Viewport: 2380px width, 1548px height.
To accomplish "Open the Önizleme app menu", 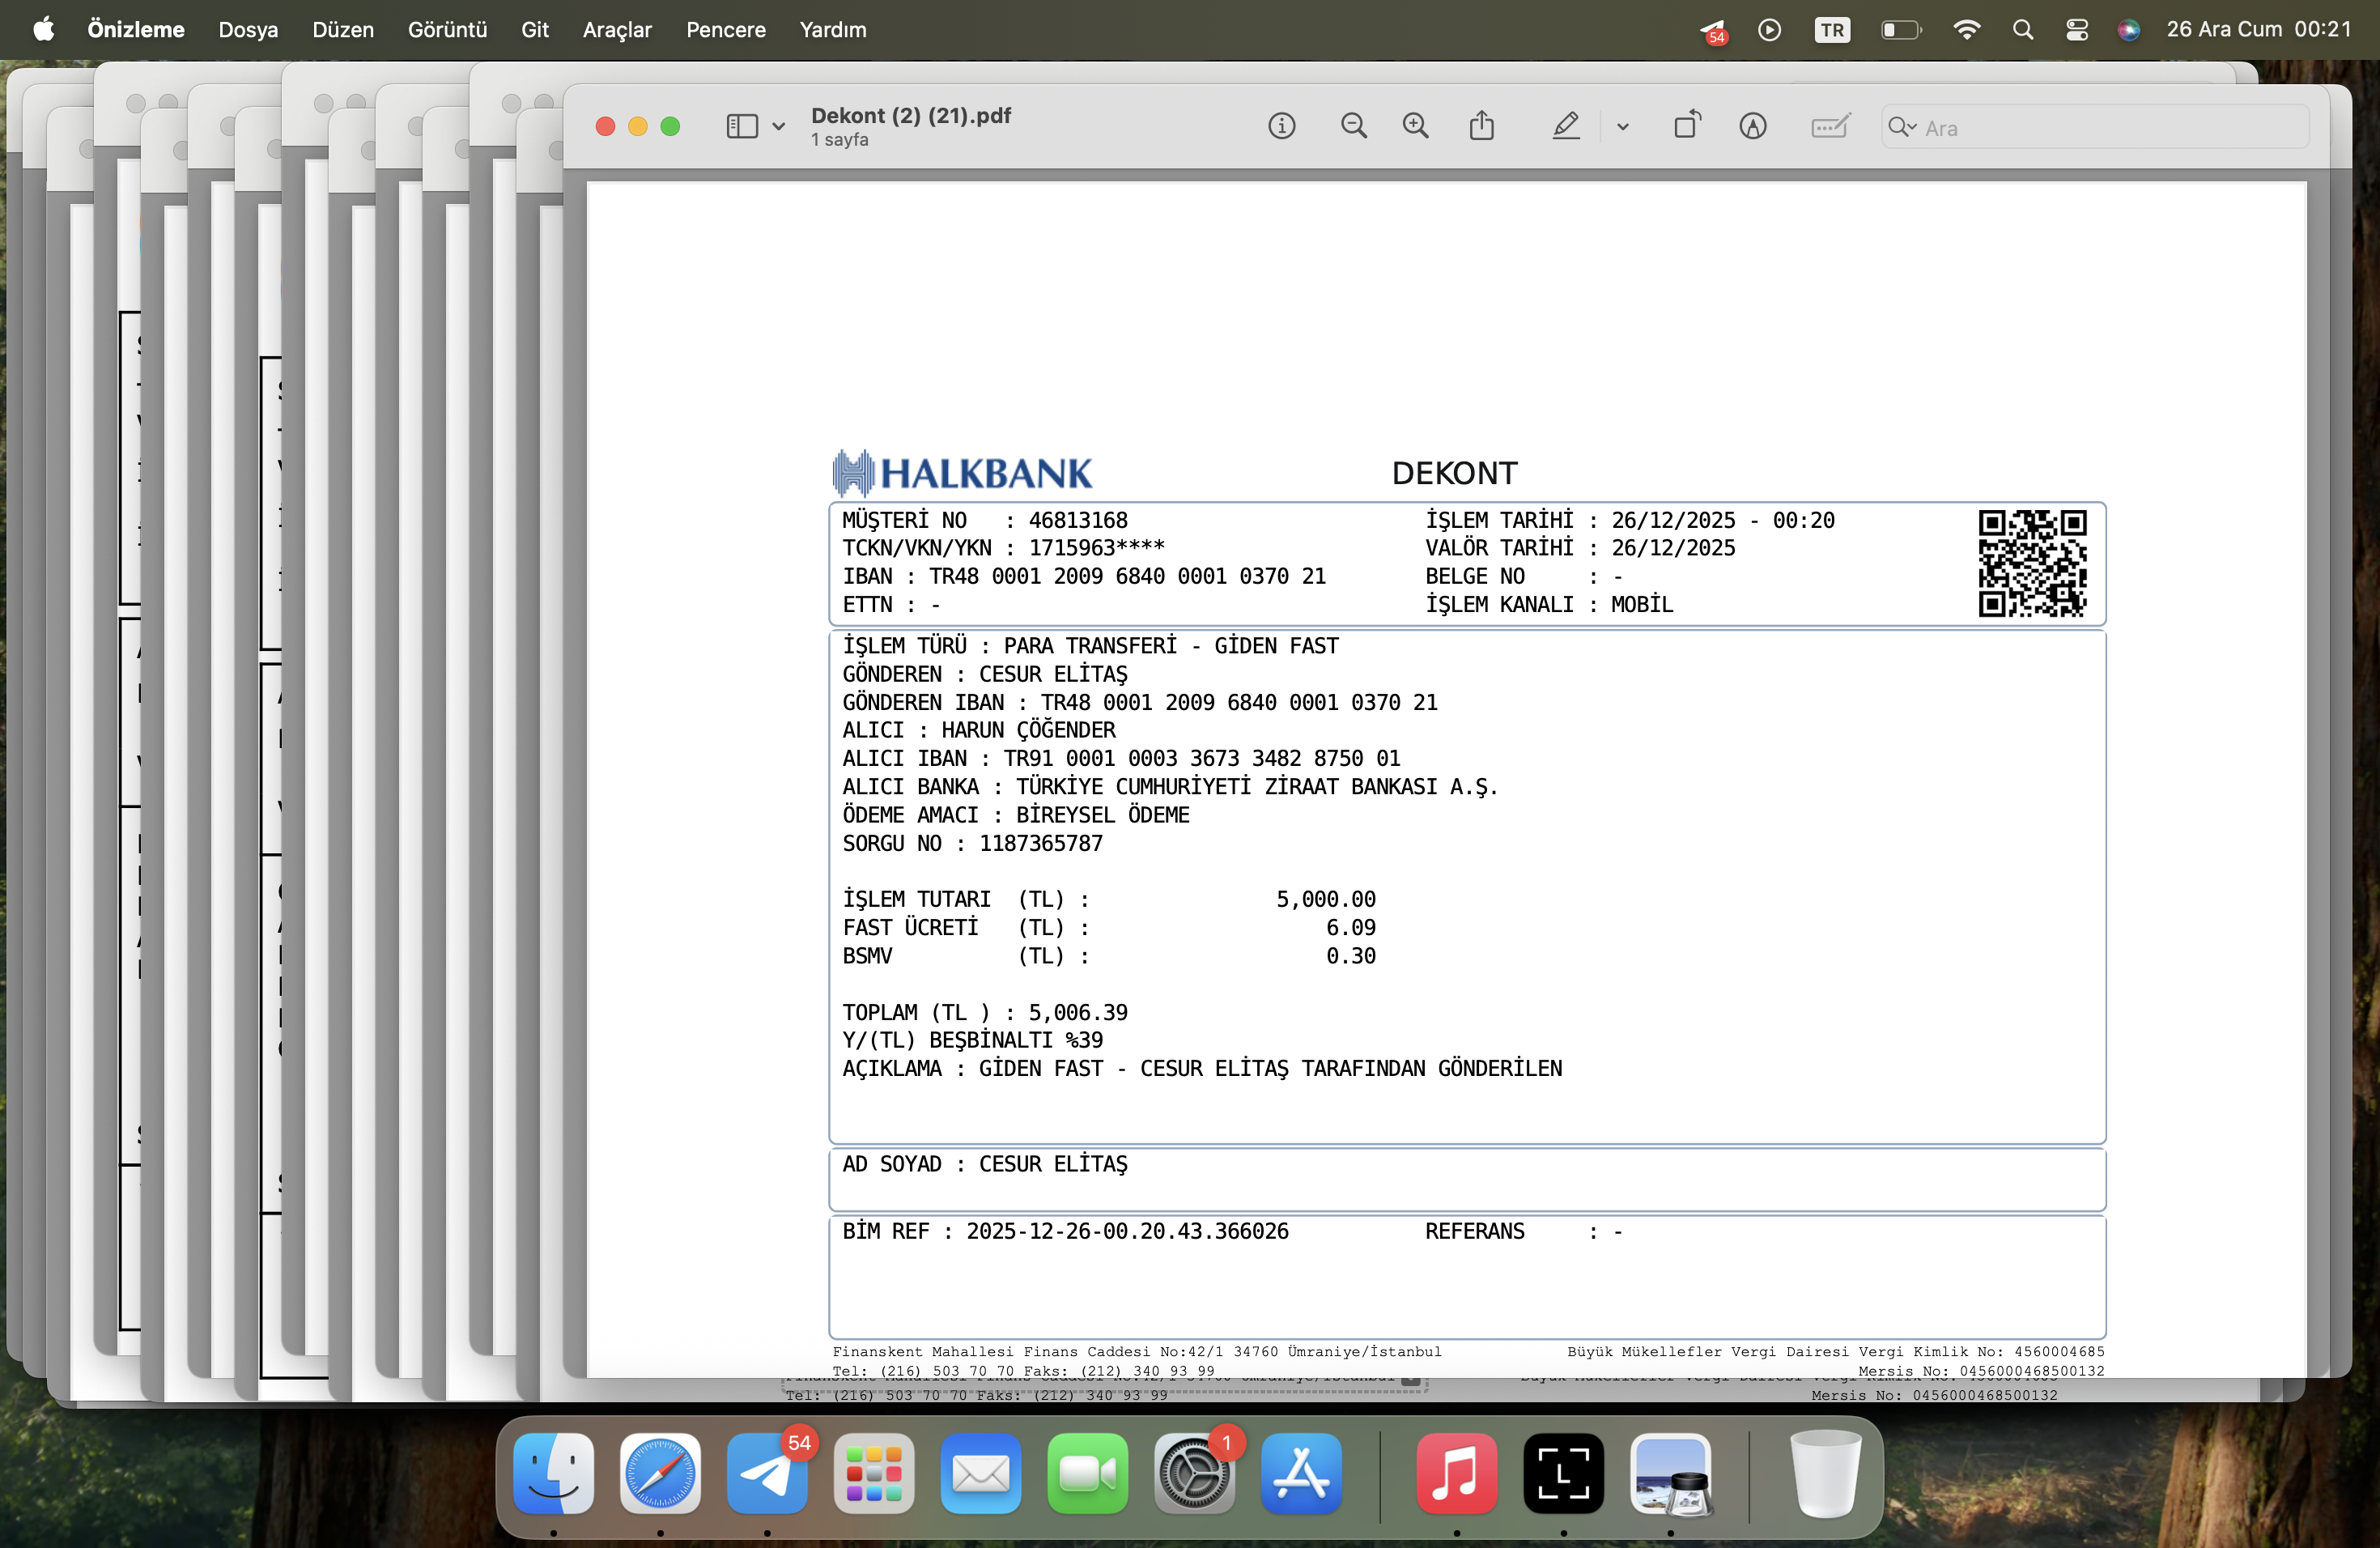I will click(136, 30).
